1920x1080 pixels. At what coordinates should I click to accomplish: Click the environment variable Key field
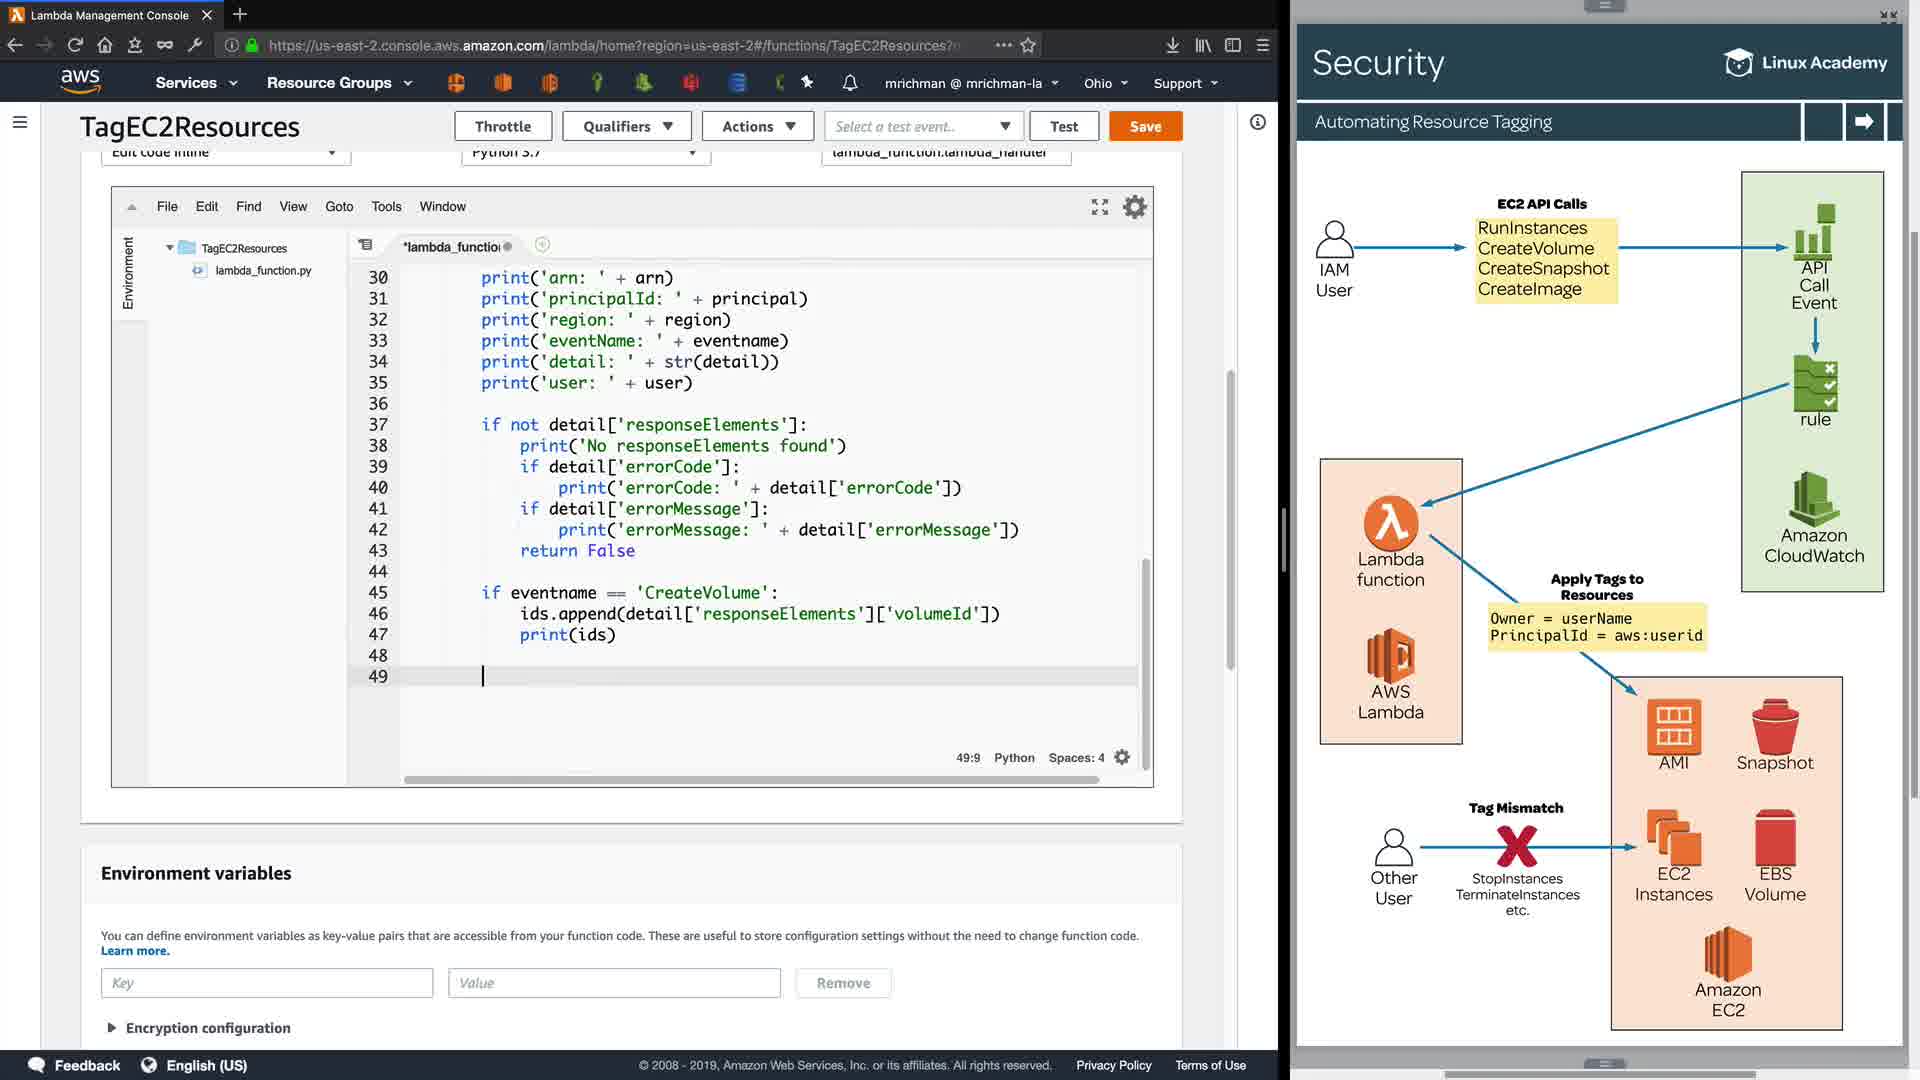(266, 983)
